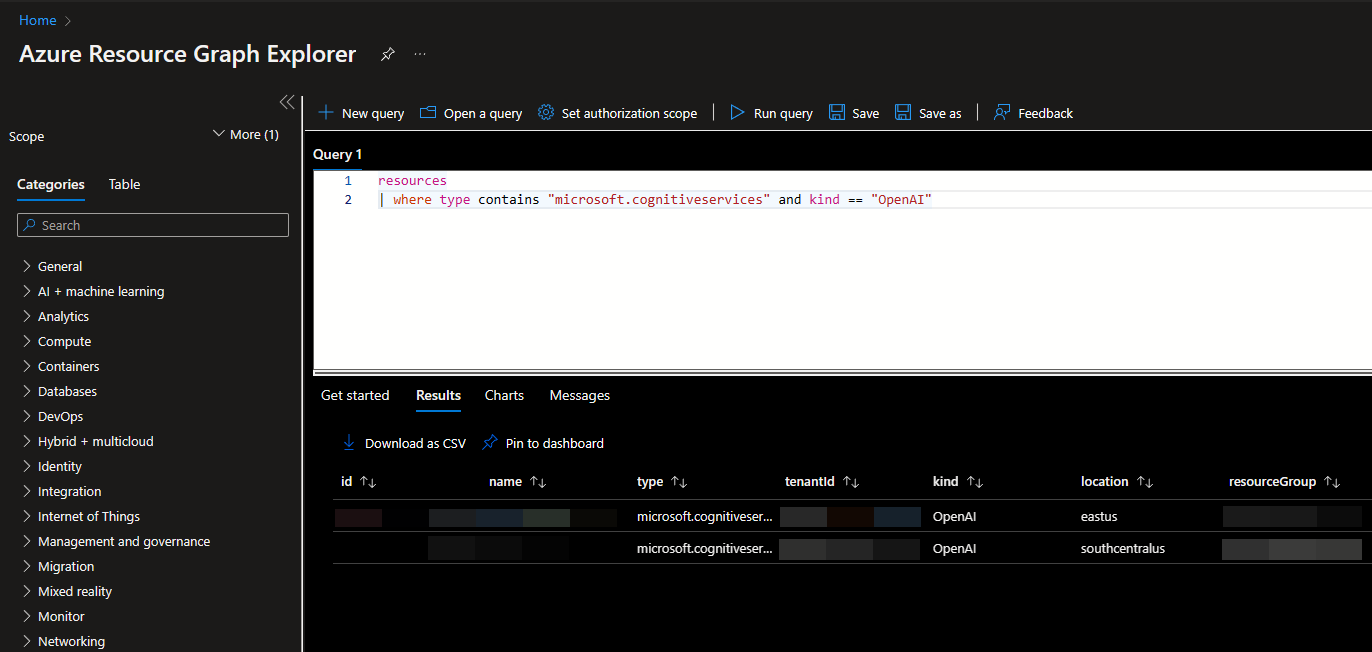Click type cell in the eastus row
1372x652 pixels.
click(705, 517)
